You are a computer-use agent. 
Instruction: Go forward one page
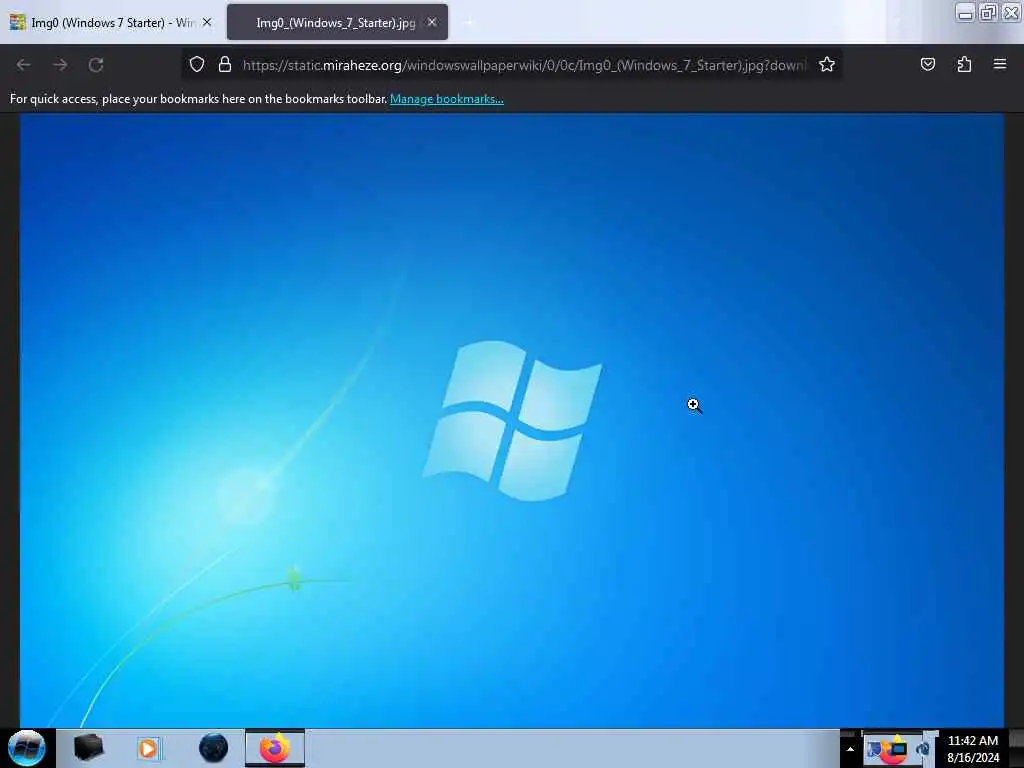tap(60, 65)
